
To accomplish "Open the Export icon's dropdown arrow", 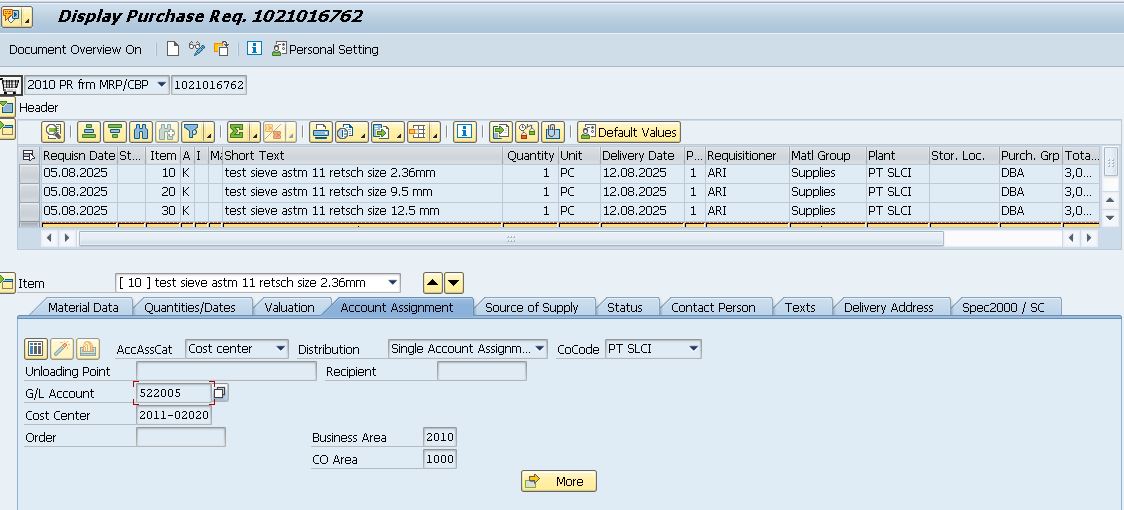I will [399, 133].
